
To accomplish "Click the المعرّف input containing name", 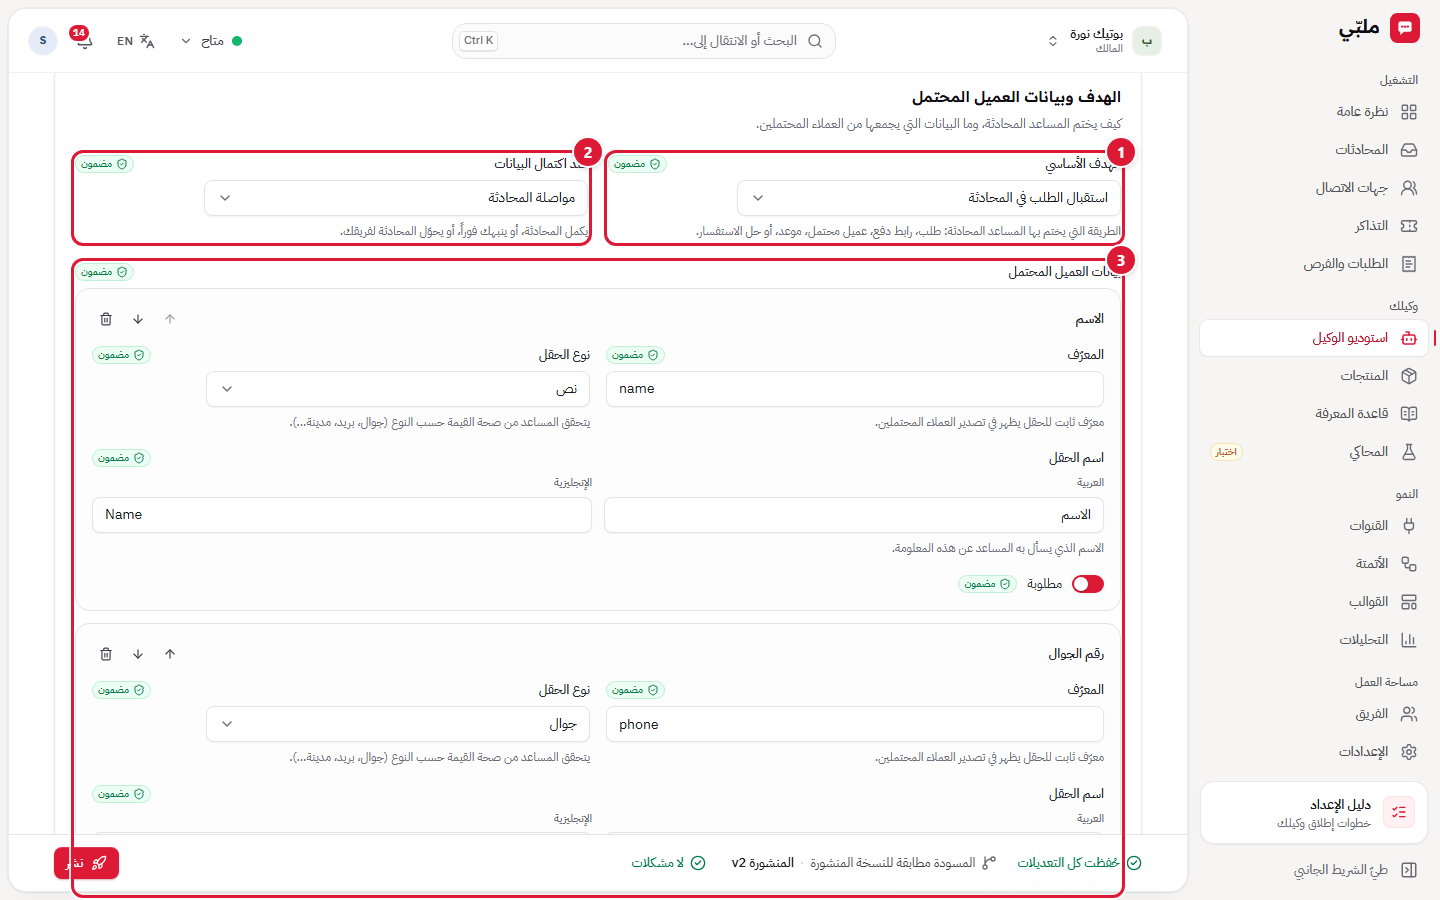I will [x=855, y=389].
